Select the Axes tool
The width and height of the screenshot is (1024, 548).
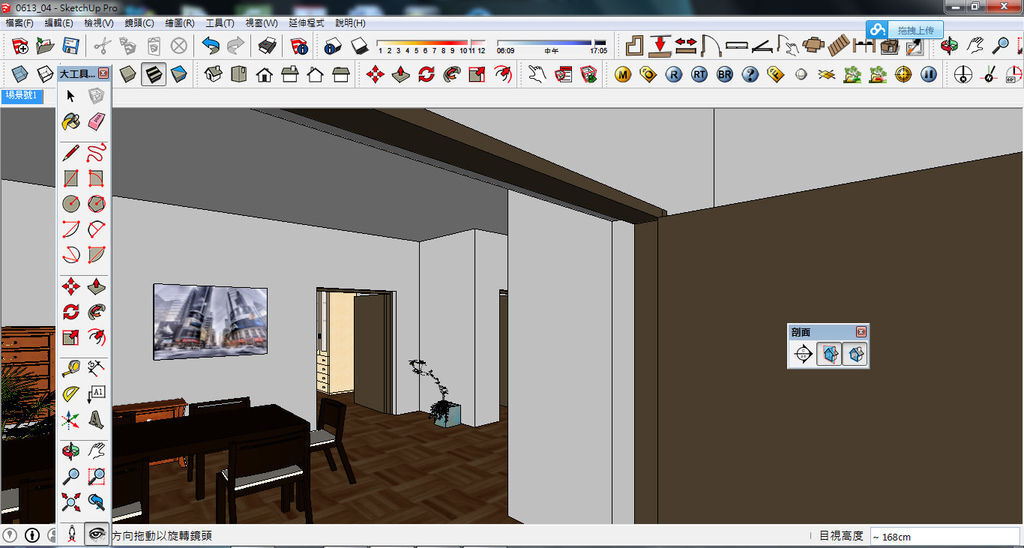[x=71, y=419]
